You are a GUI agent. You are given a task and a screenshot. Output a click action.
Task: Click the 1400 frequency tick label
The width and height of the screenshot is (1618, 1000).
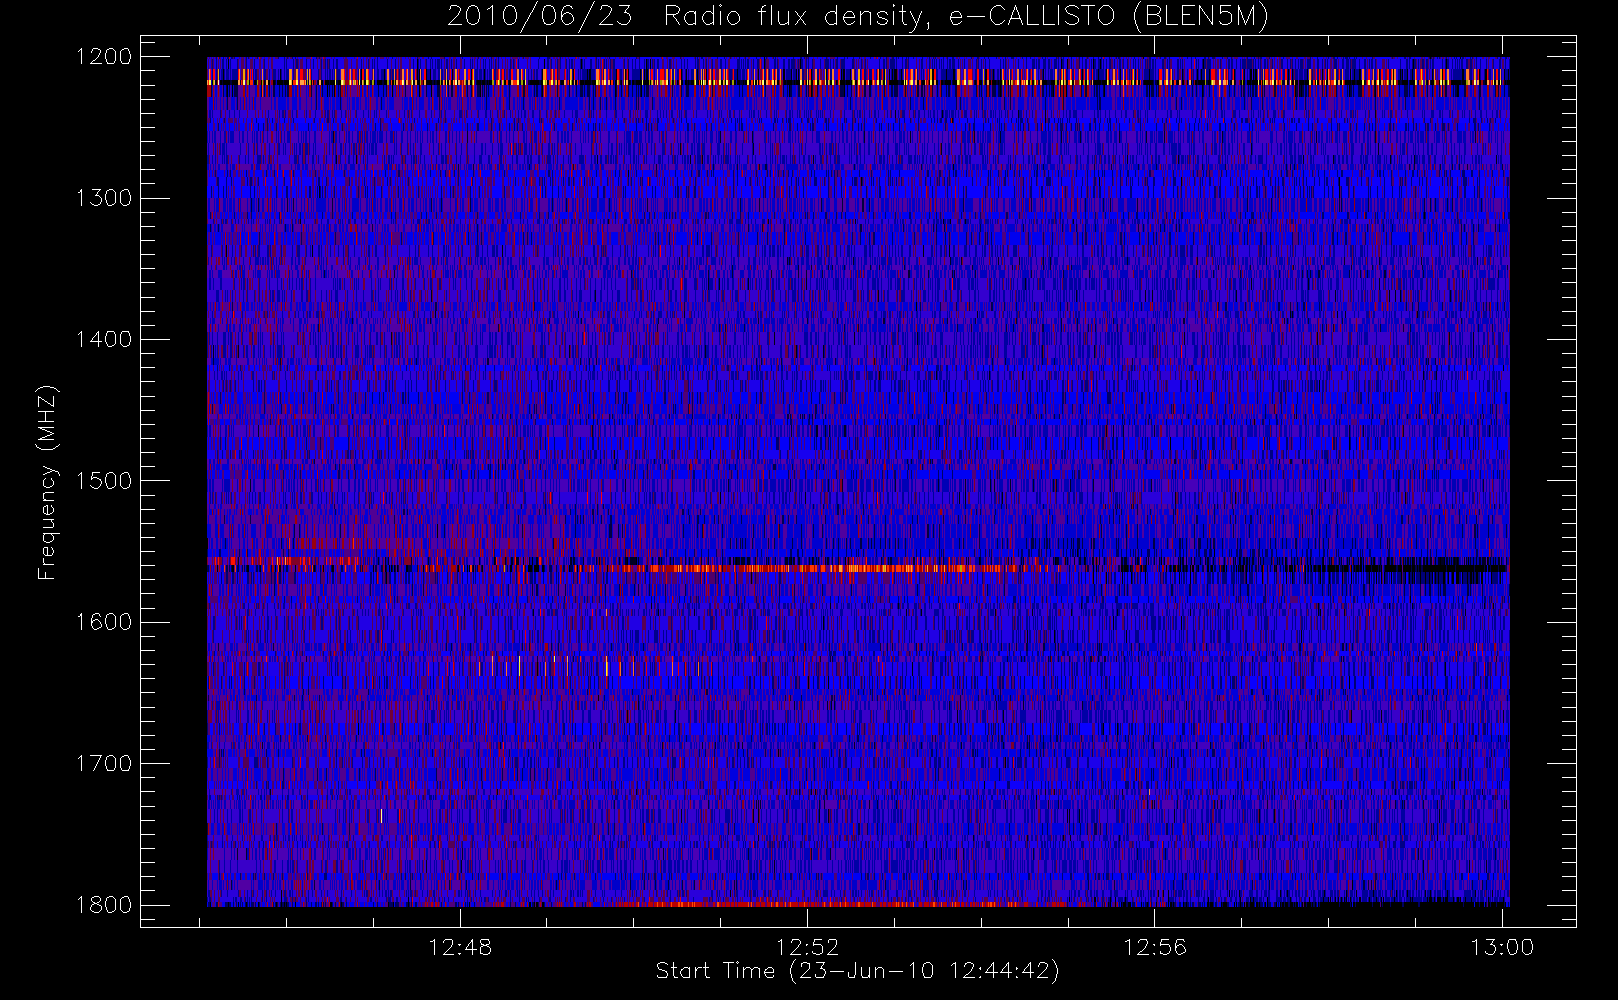click(x=104, y=340)
